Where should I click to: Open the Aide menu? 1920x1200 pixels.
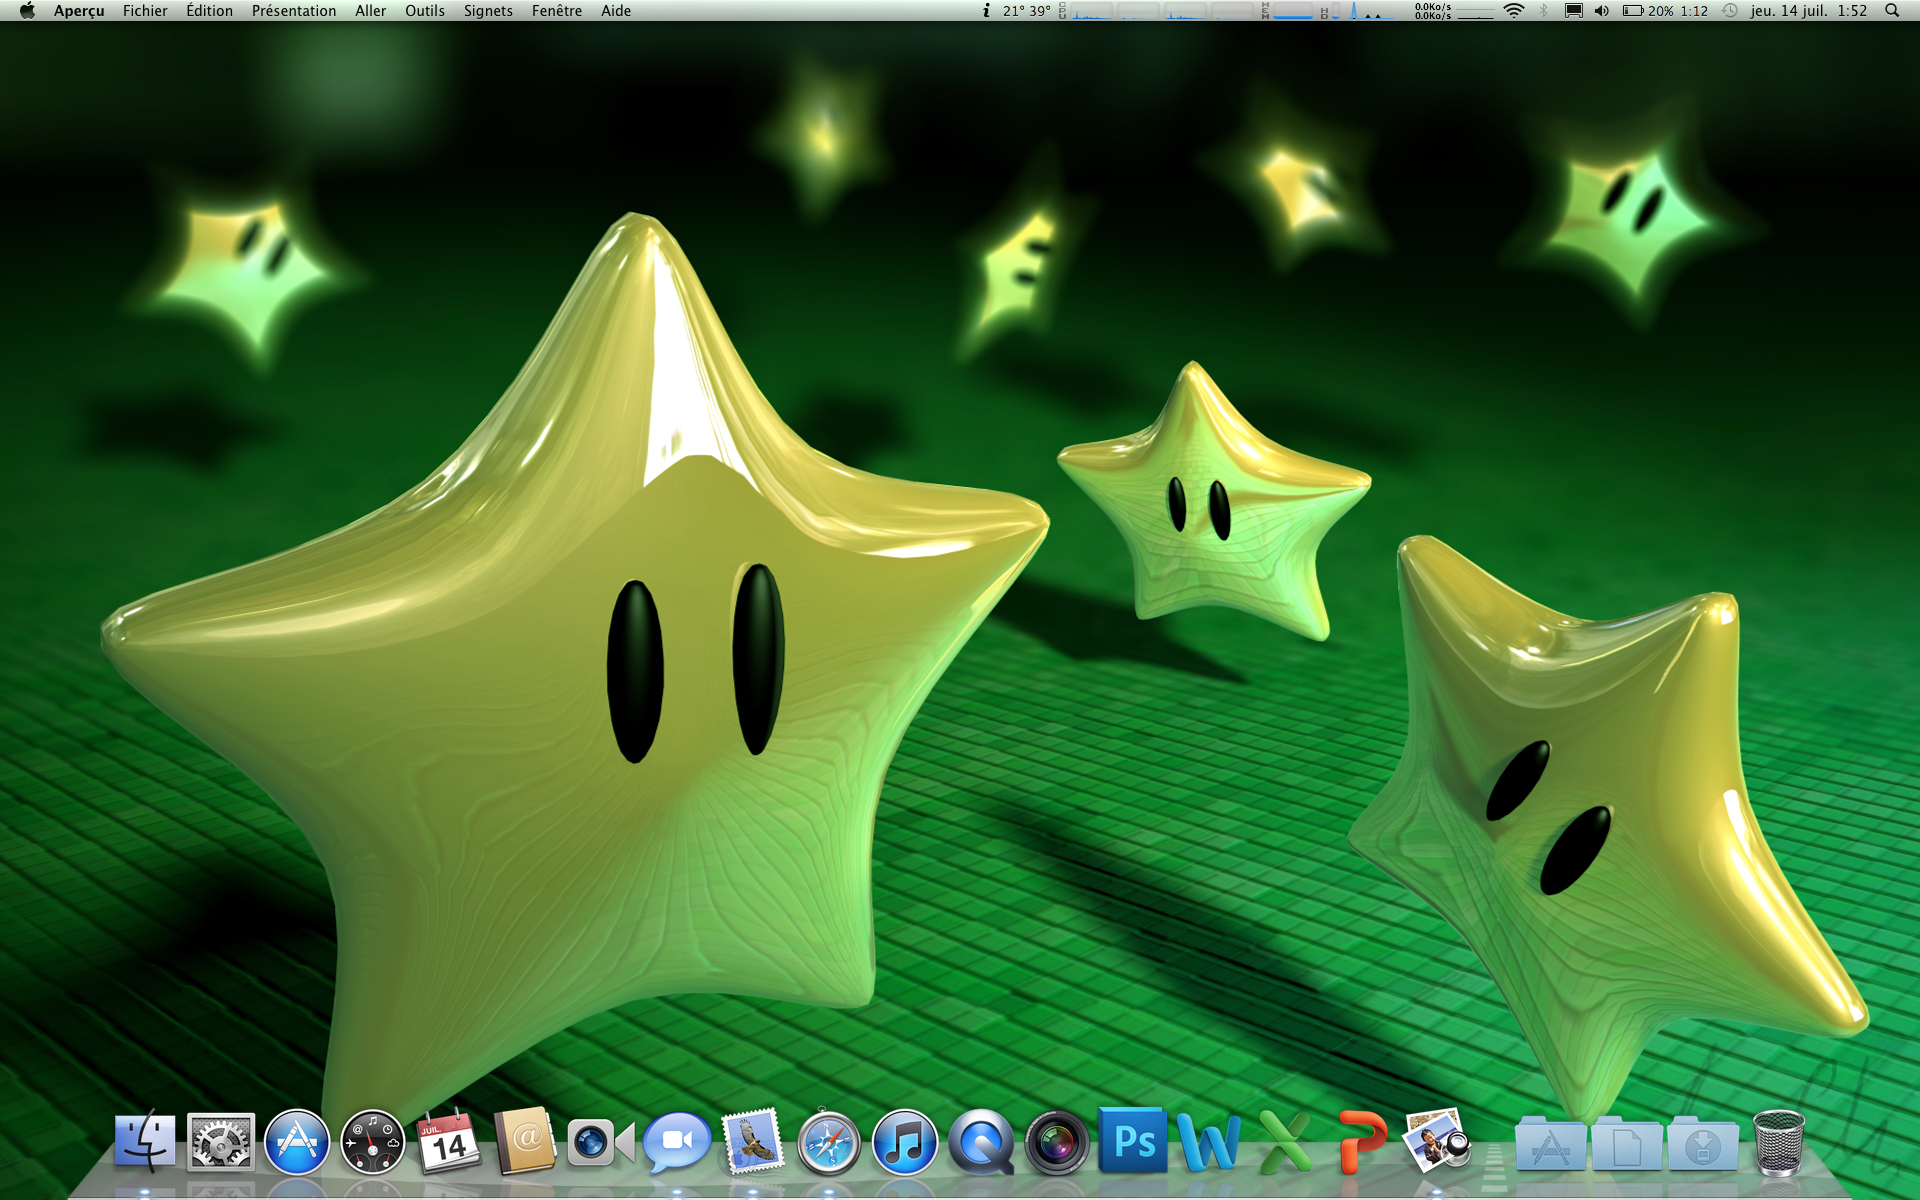click(616, 11)
